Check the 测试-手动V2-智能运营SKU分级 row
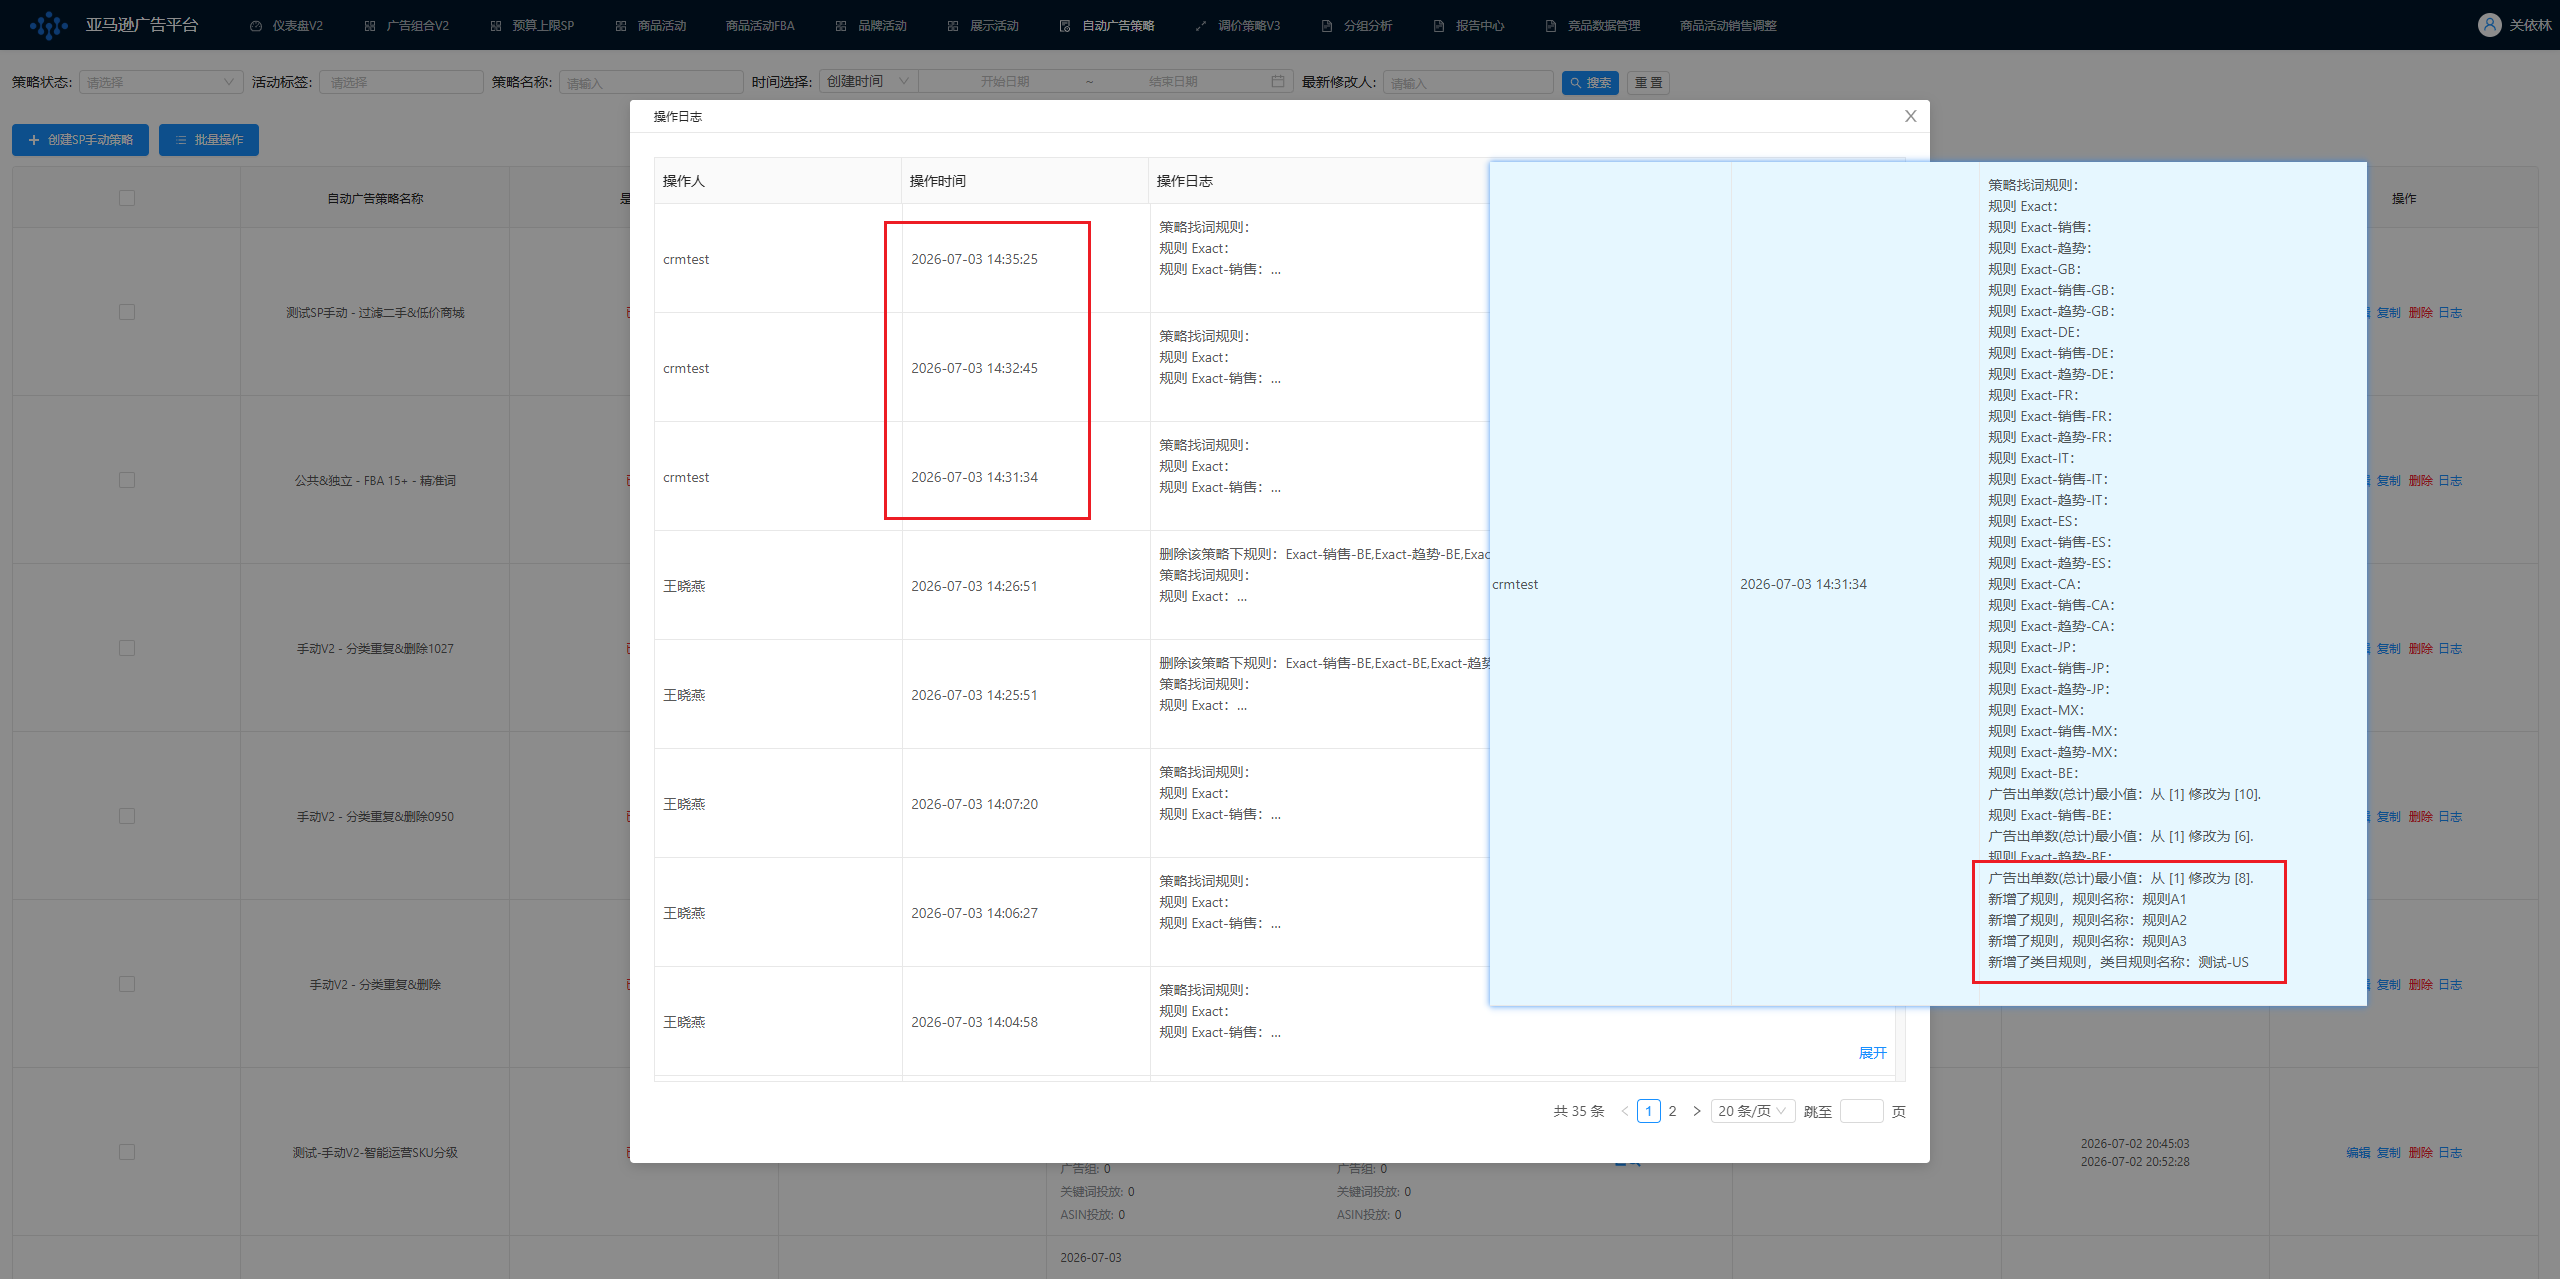 [x=127, y=1152]
